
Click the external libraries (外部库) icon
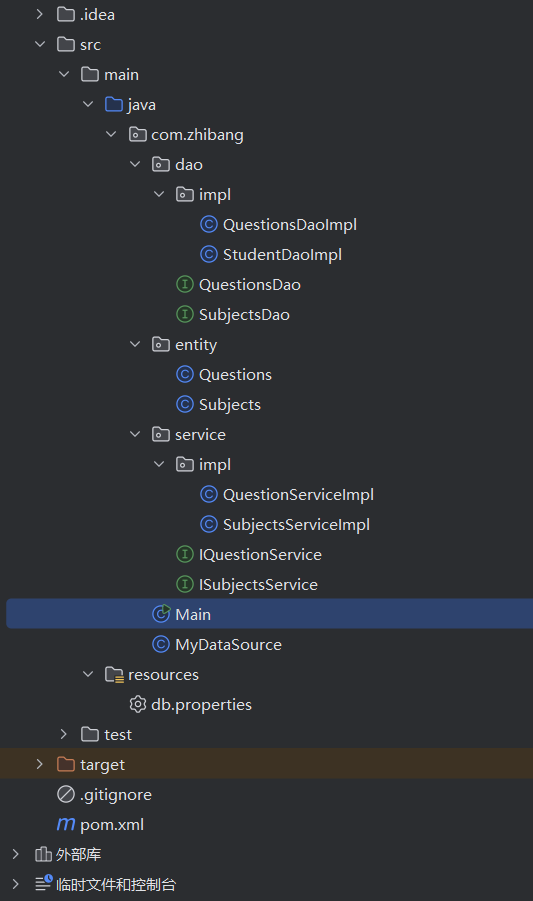[43, 854]
